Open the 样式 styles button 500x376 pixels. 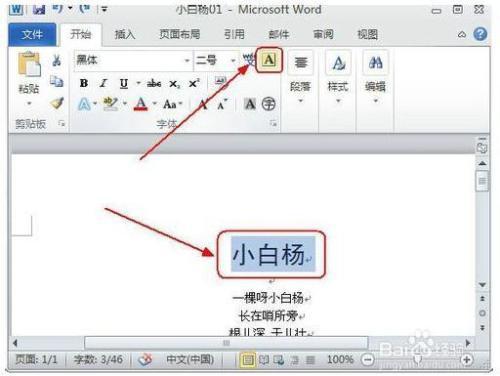(338, 77)
